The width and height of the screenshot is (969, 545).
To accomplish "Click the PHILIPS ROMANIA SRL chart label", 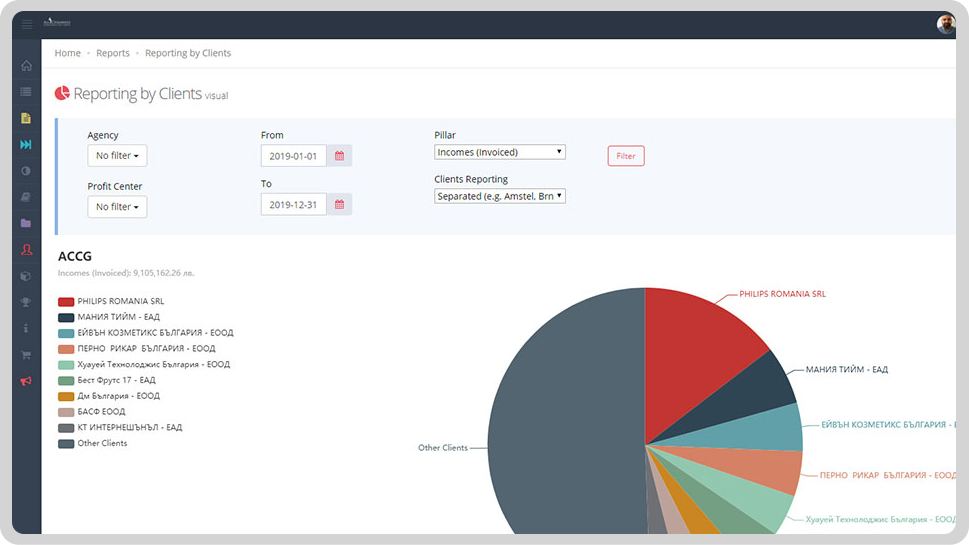I will coord(782,294).
